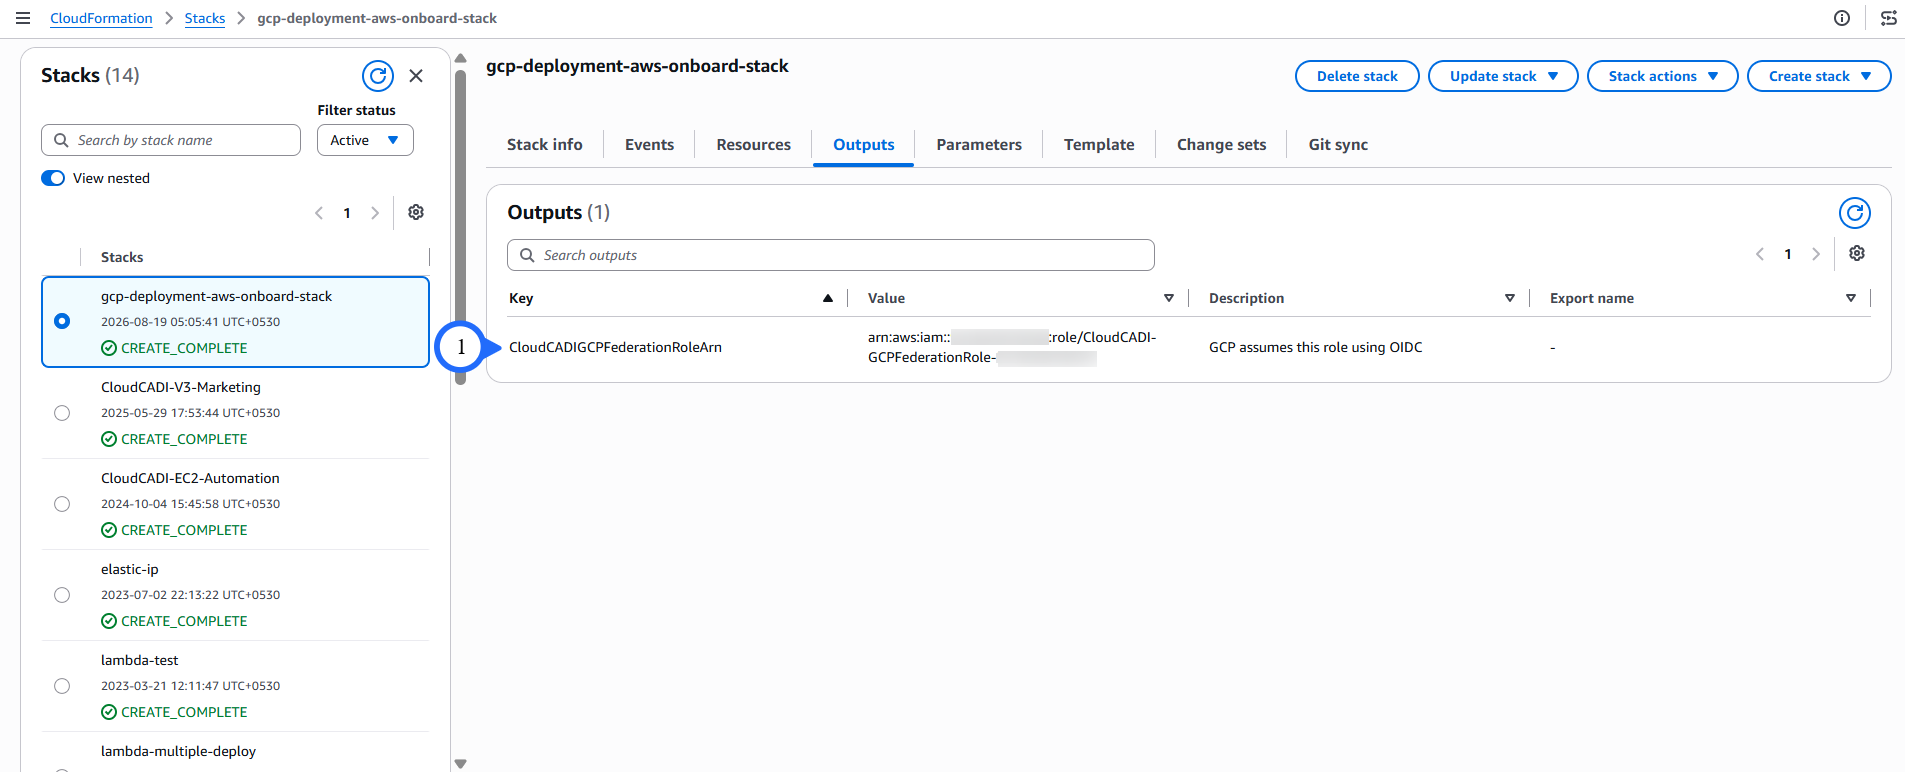Viewport: 1905px width, 772px height.
Task: Switch to the Stack info tab
Action: 544,144
